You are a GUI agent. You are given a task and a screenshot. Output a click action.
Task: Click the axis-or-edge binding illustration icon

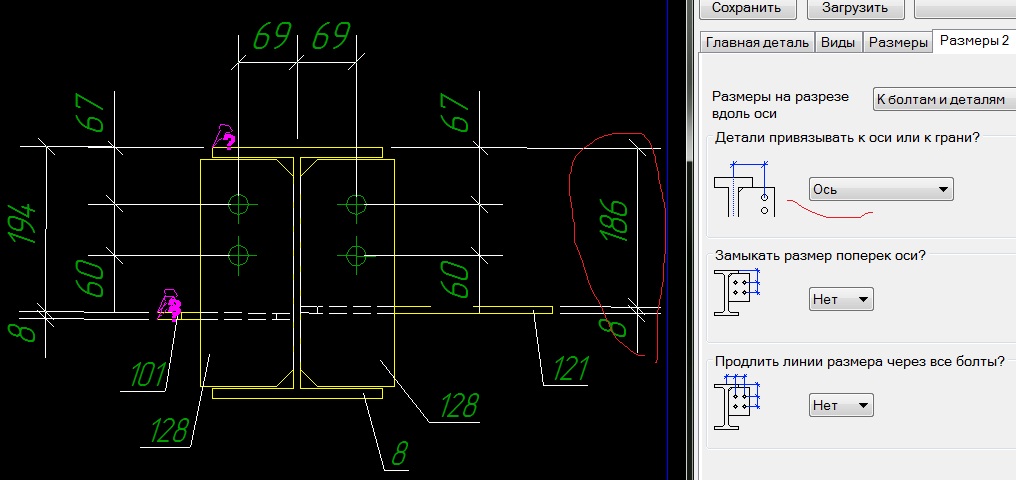pyautogui.click(x=746, y=189)
